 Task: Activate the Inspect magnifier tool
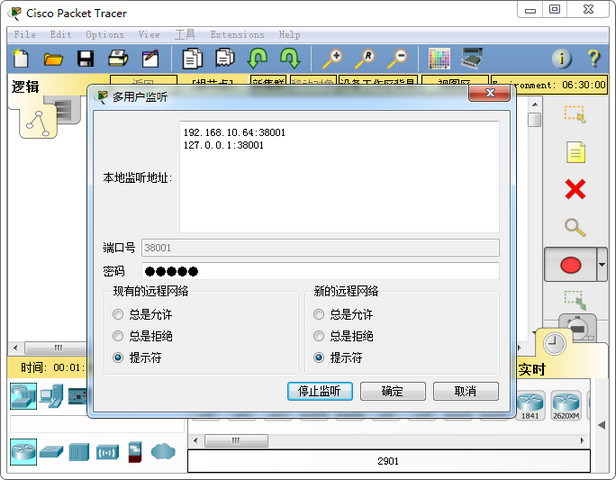coord(575,227)
